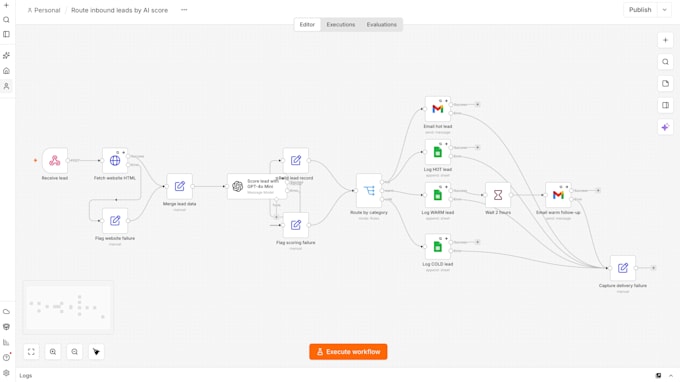Expand the Publish dropdown arrow
The height and width of the screenshot is (382, 680).
[664, 10]
